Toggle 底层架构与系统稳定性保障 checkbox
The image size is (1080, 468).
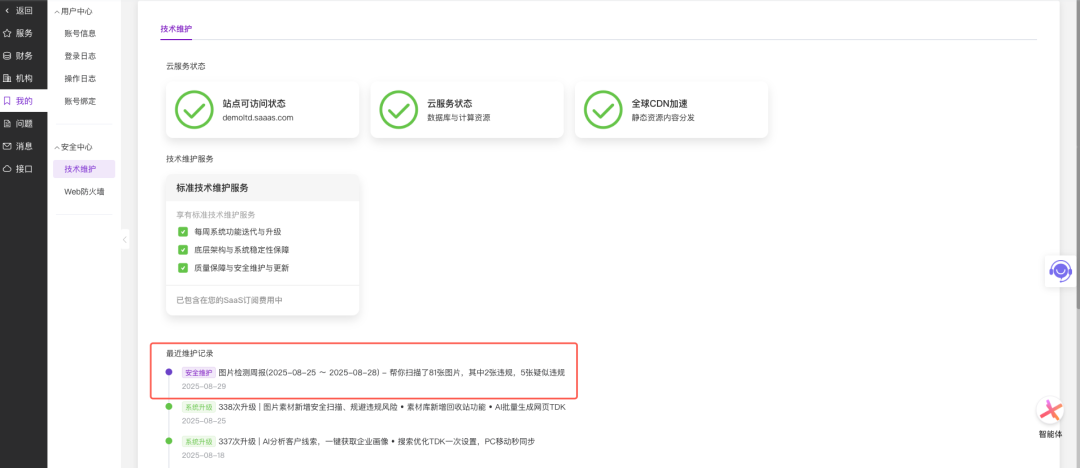click(x=183, y=250)
